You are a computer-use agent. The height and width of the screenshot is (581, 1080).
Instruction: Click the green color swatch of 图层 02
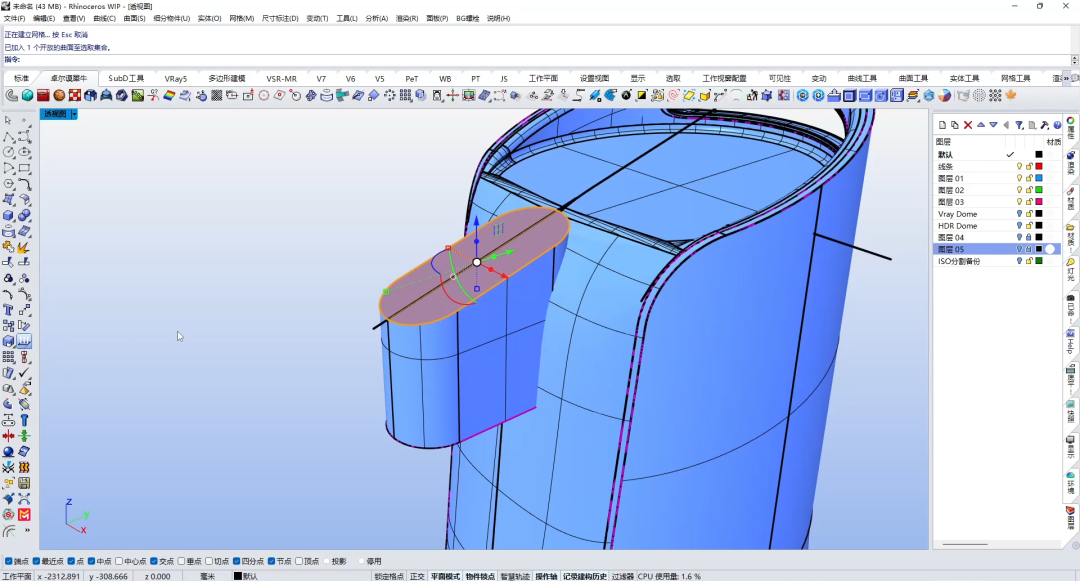click(1039, 190)
